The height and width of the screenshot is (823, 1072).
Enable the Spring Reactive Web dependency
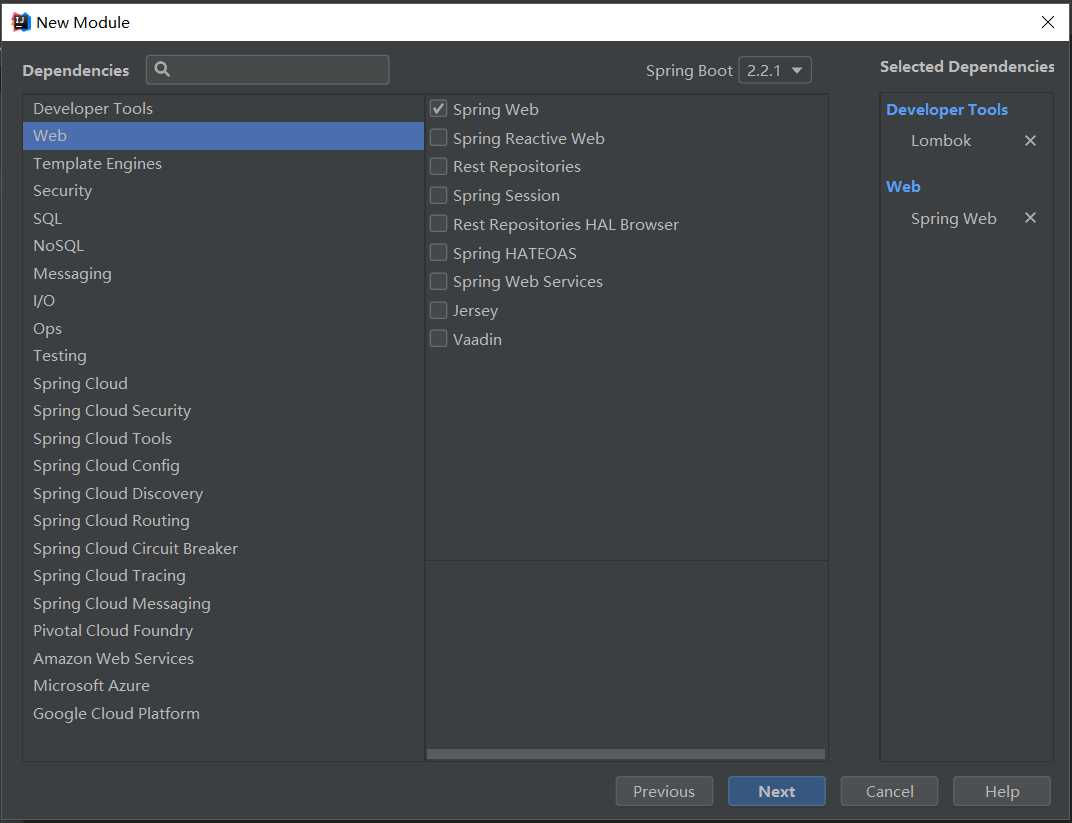(x=438, y=138)
